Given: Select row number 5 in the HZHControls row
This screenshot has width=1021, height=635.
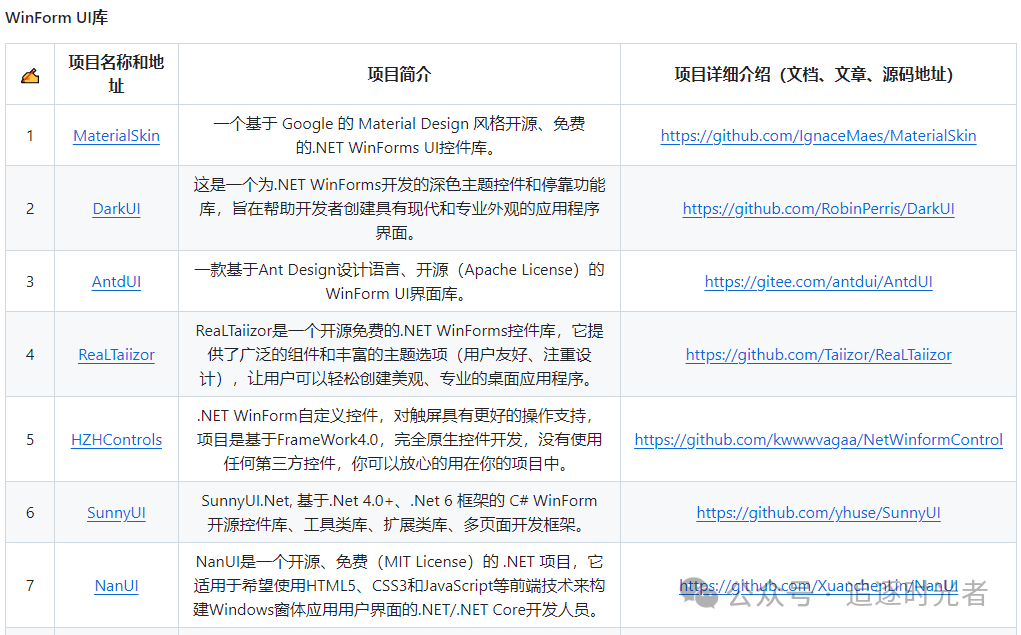Looking at the screenshot, I should pyautogui.click(x=30, y=440).
